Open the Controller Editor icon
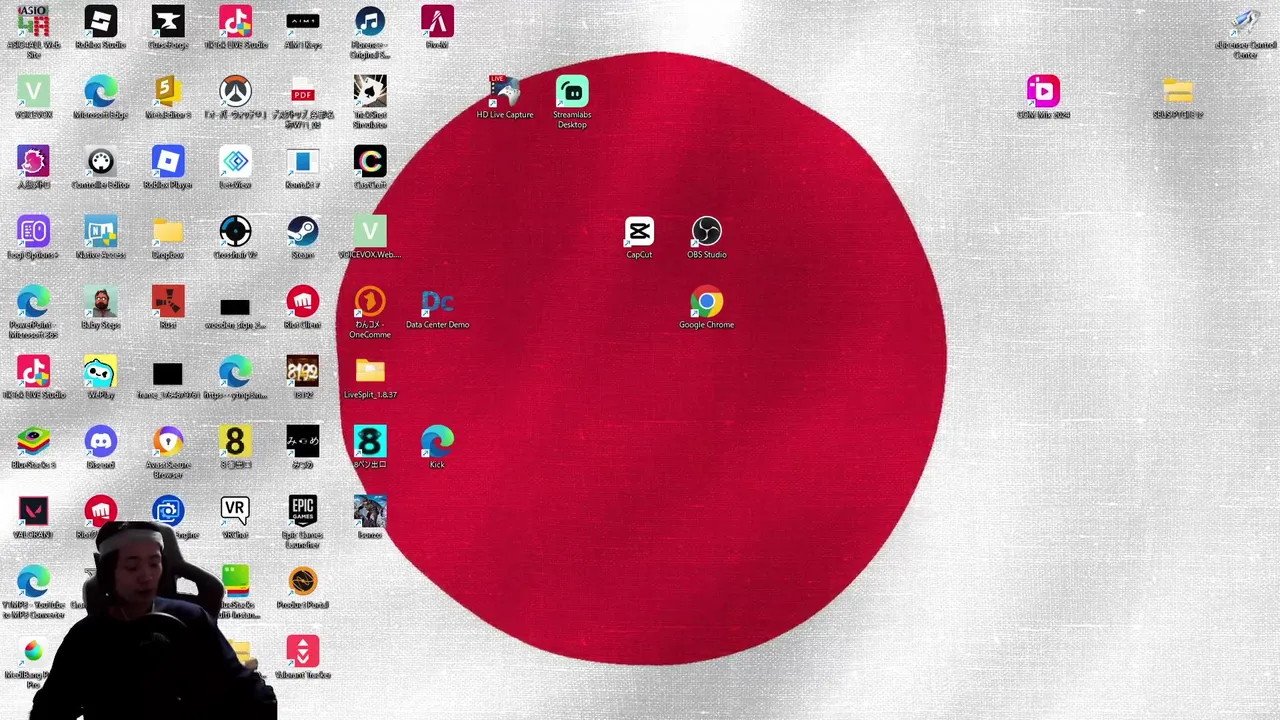This screenshot has height=720, width=1280. [x=100, y=162]
